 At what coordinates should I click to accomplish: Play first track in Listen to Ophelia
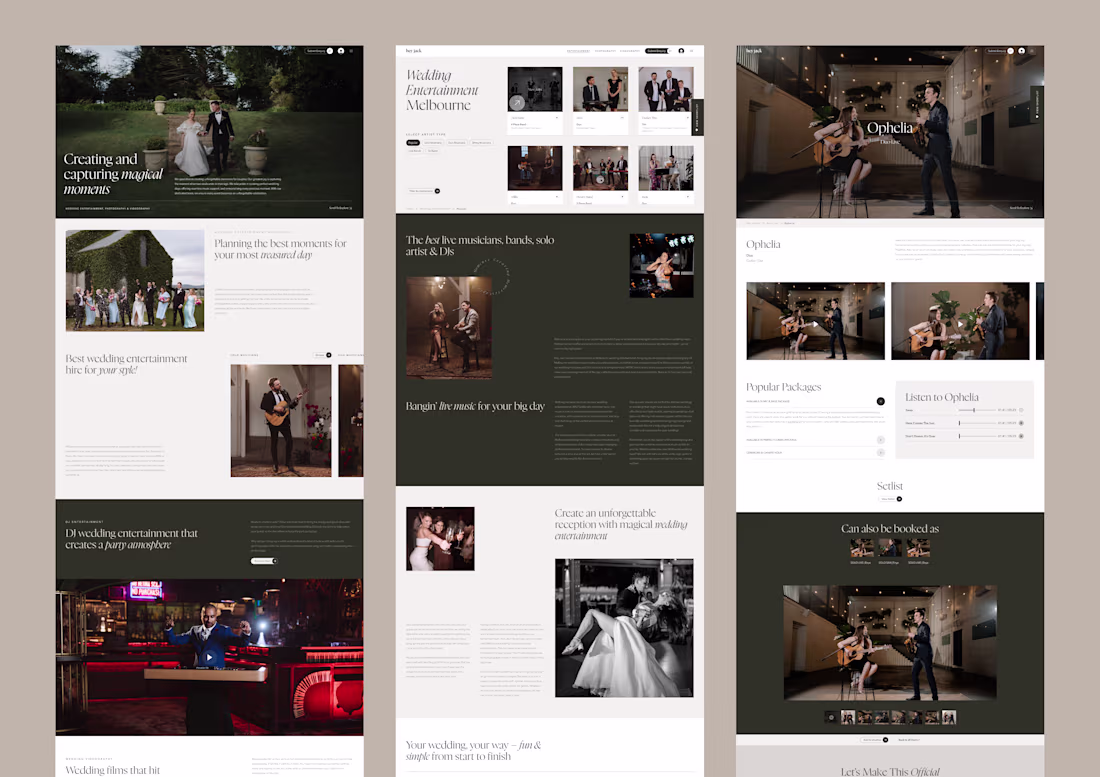[1021, 410]
